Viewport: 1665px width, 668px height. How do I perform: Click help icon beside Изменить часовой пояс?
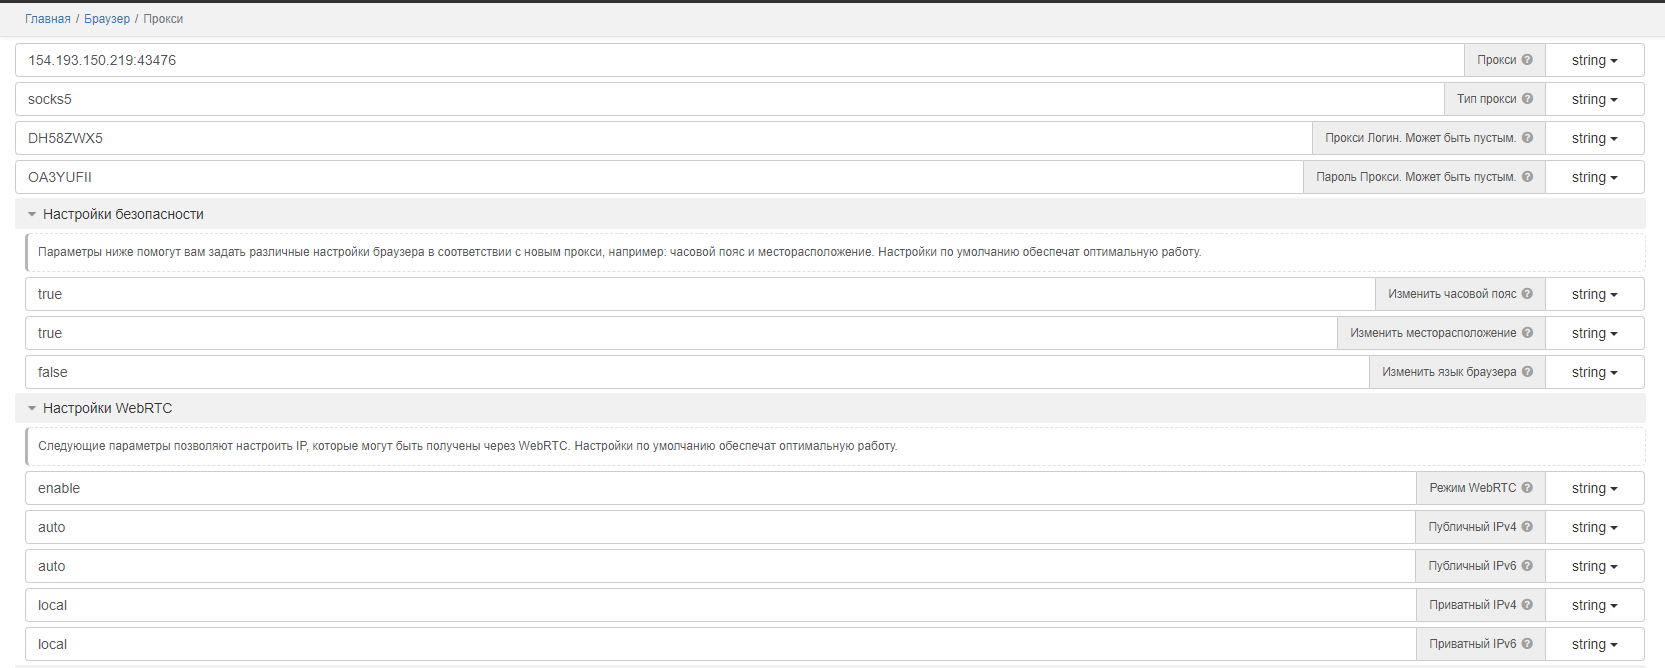(1527, 294)
